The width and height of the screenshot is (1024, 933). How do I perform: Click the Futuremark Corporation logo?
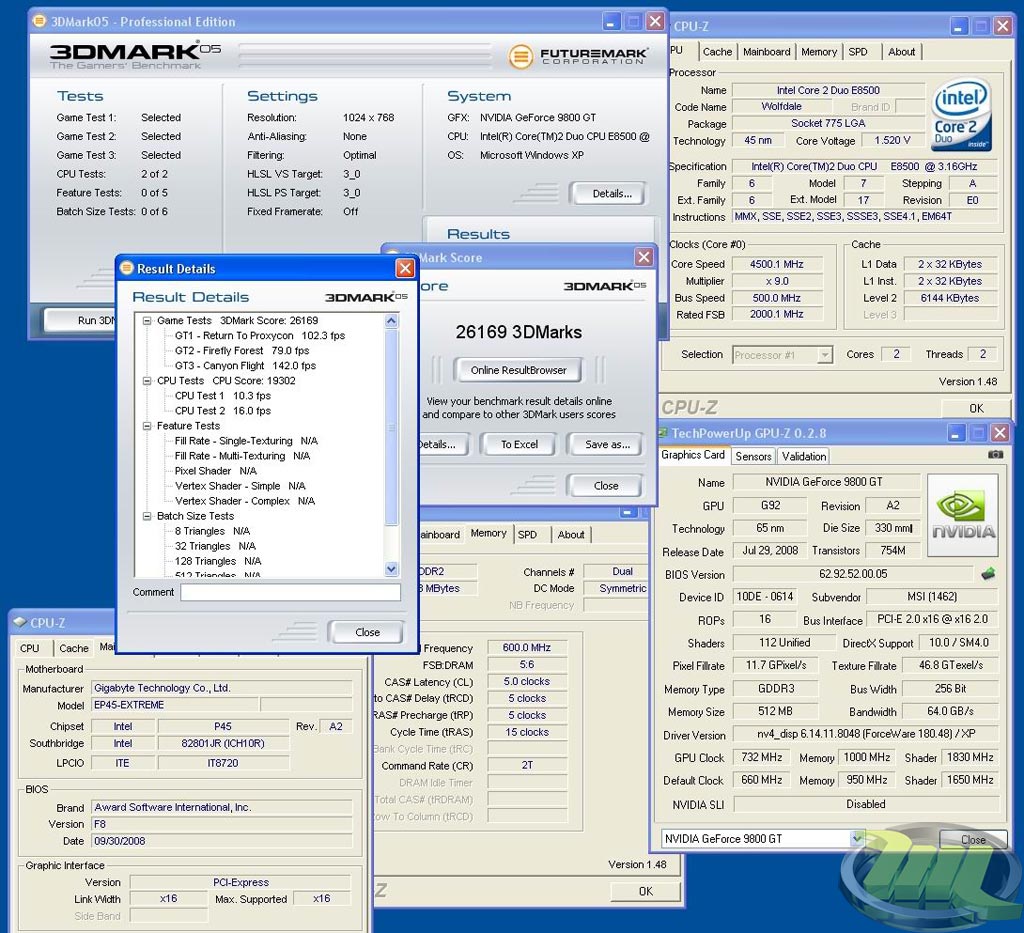tap(578, 56)
